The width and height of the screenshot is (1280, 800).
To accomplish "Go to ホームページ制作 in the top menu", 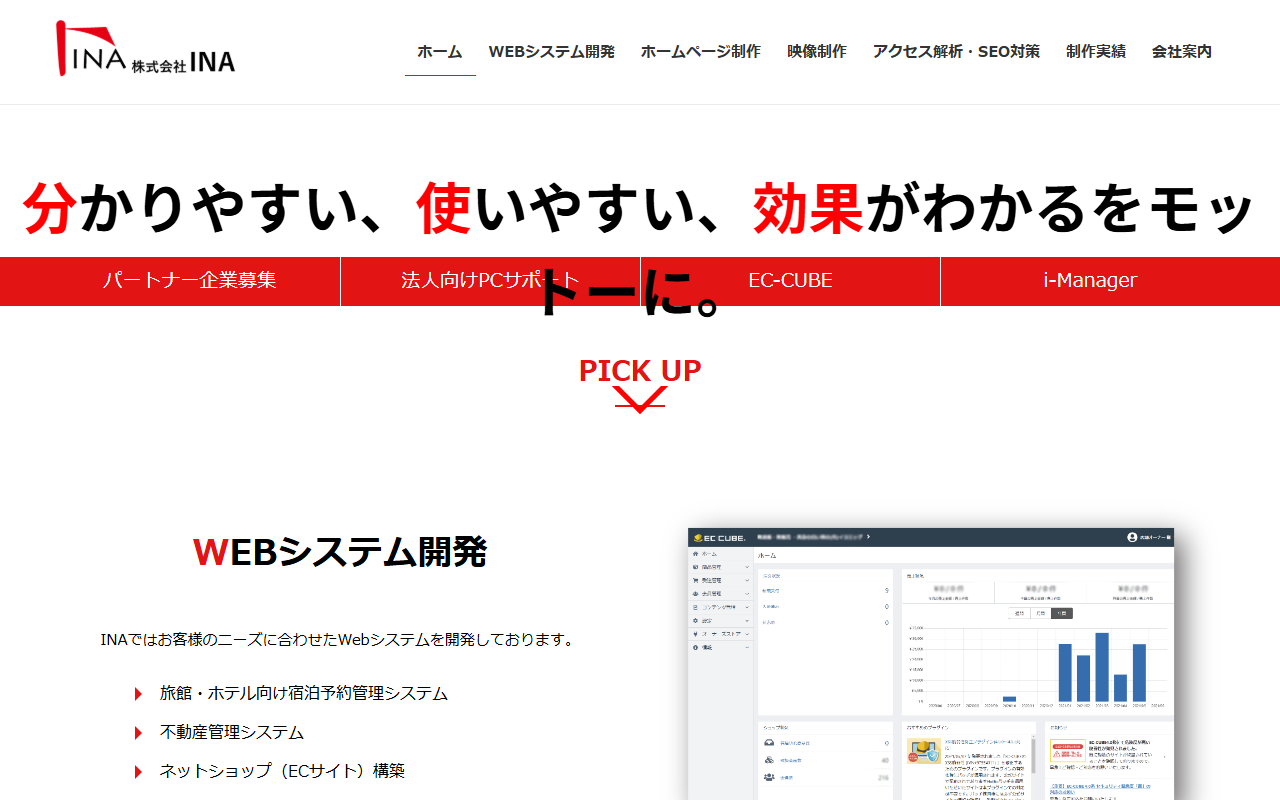I will coord(700,52).
